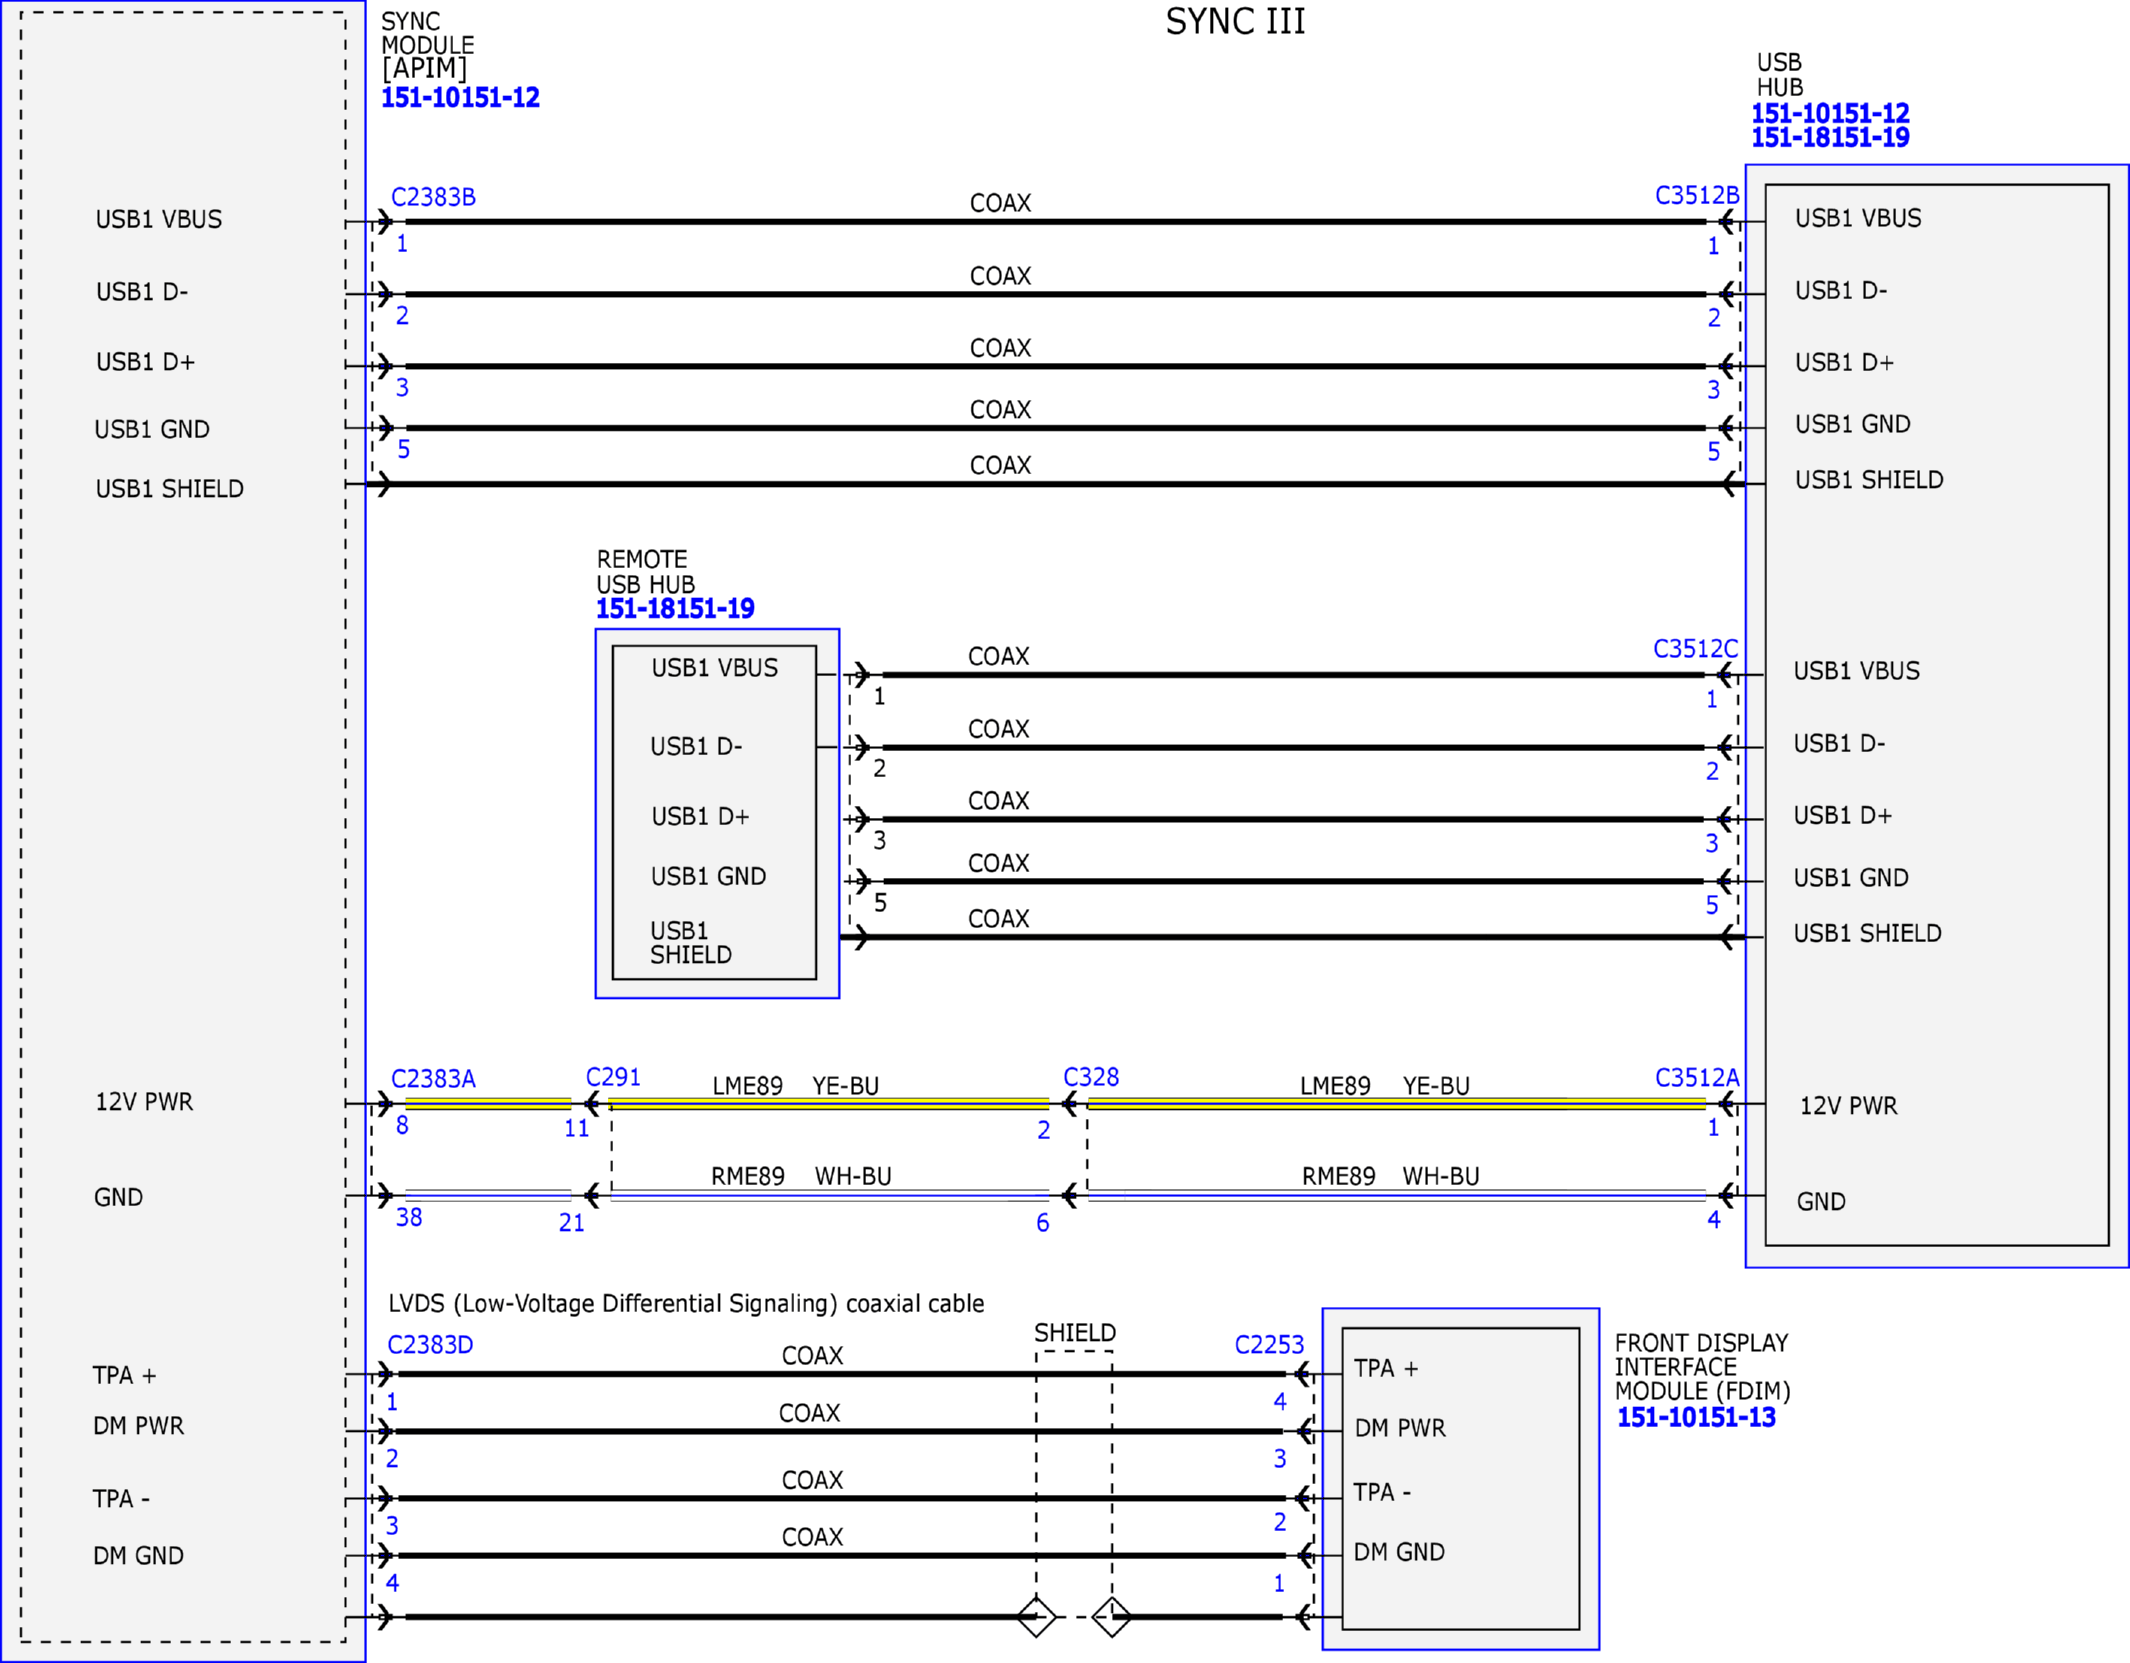Select connector label C2383B

click(x=433, y=197)
